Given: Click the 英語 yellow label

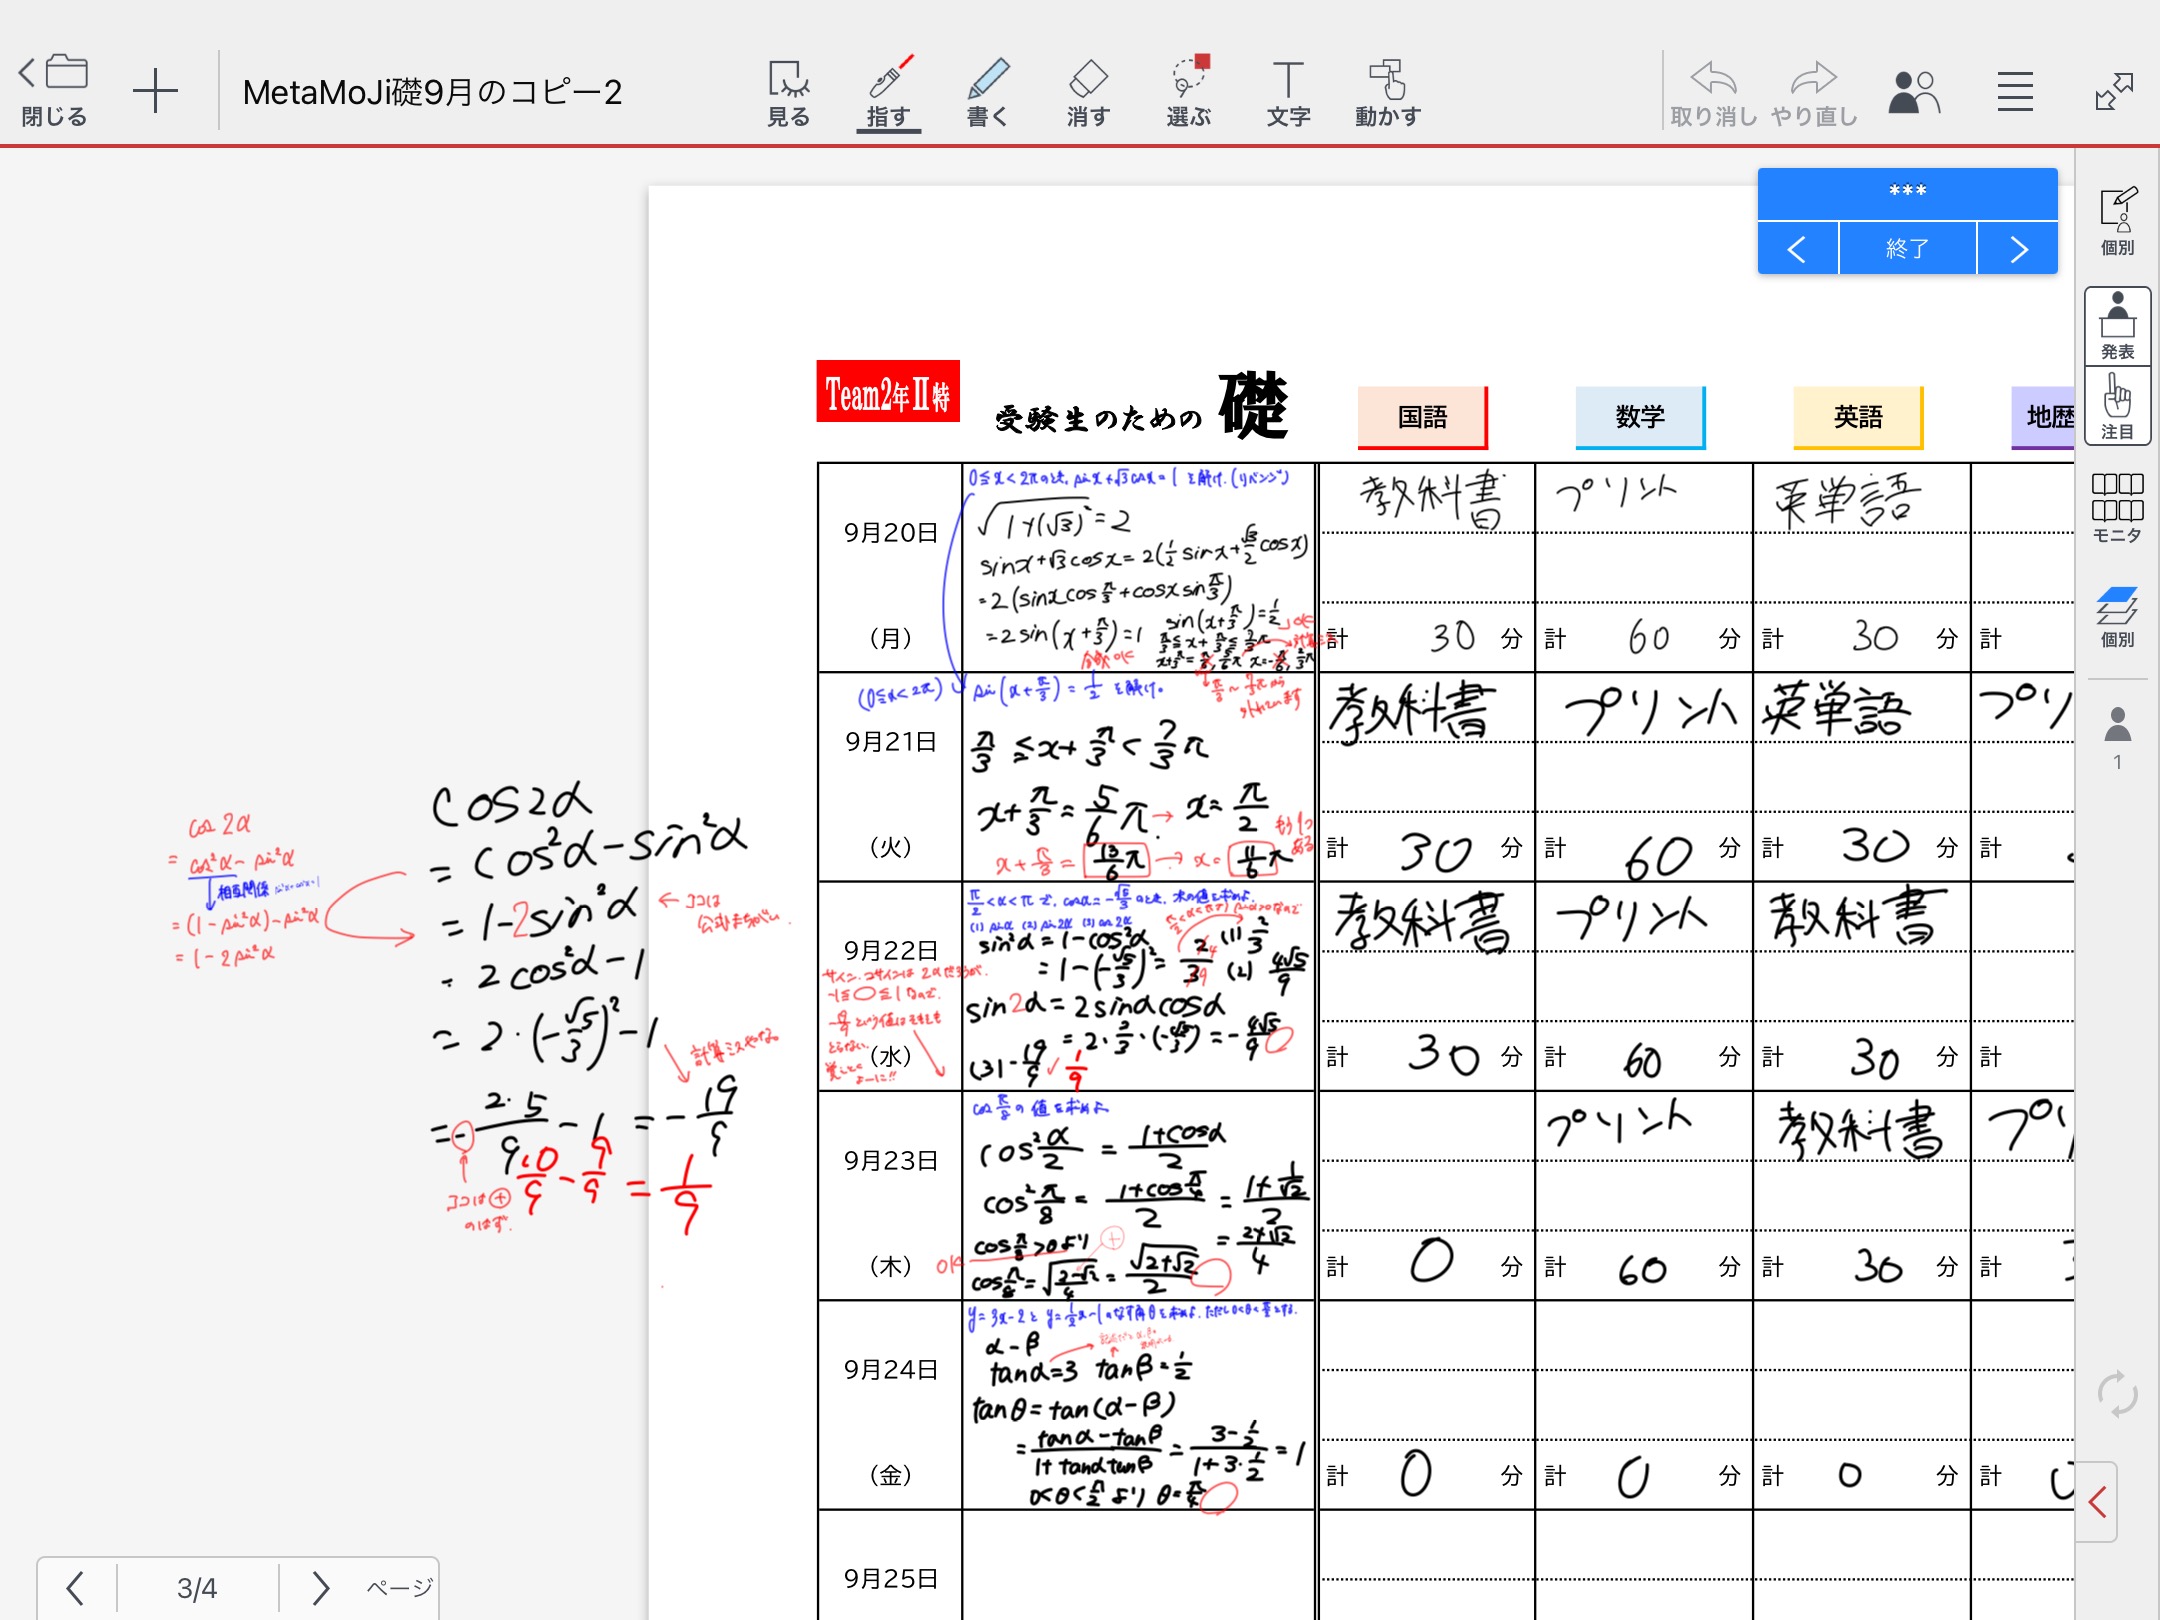Looking at the screenshot, I should [1858, 417].
